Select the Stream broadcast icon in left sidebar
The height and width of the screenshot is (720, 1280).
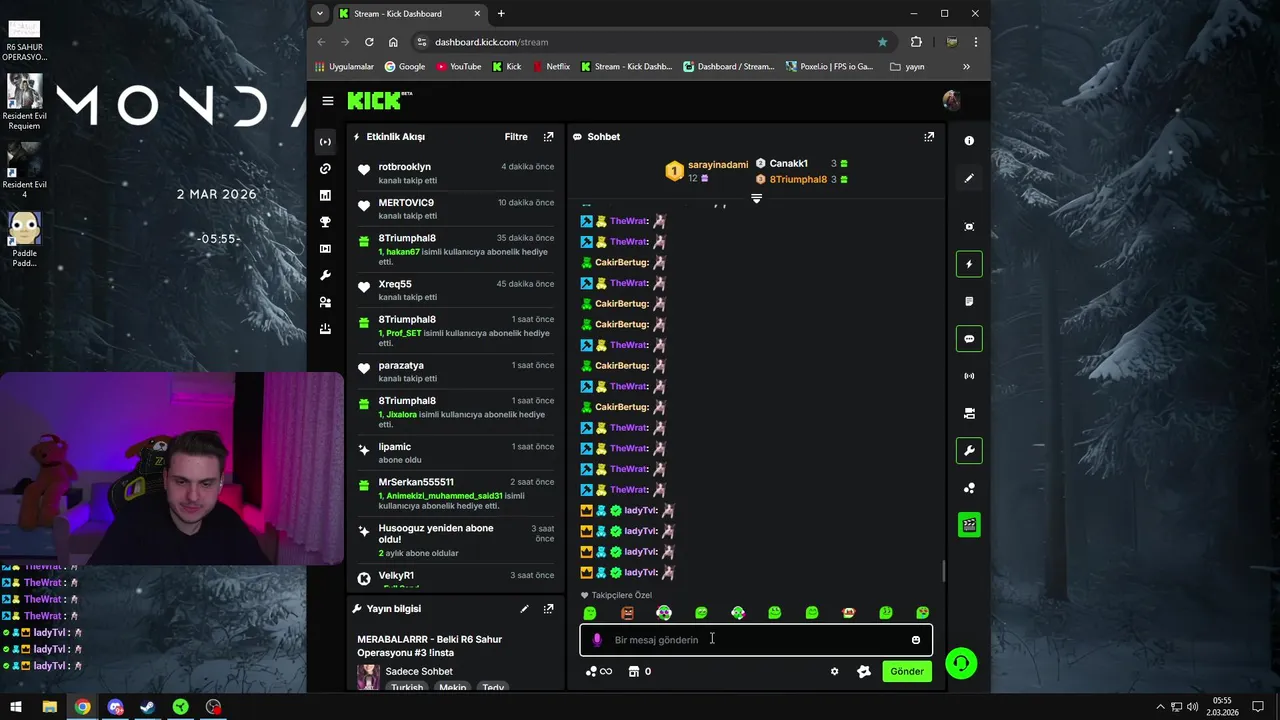(325, 142)
